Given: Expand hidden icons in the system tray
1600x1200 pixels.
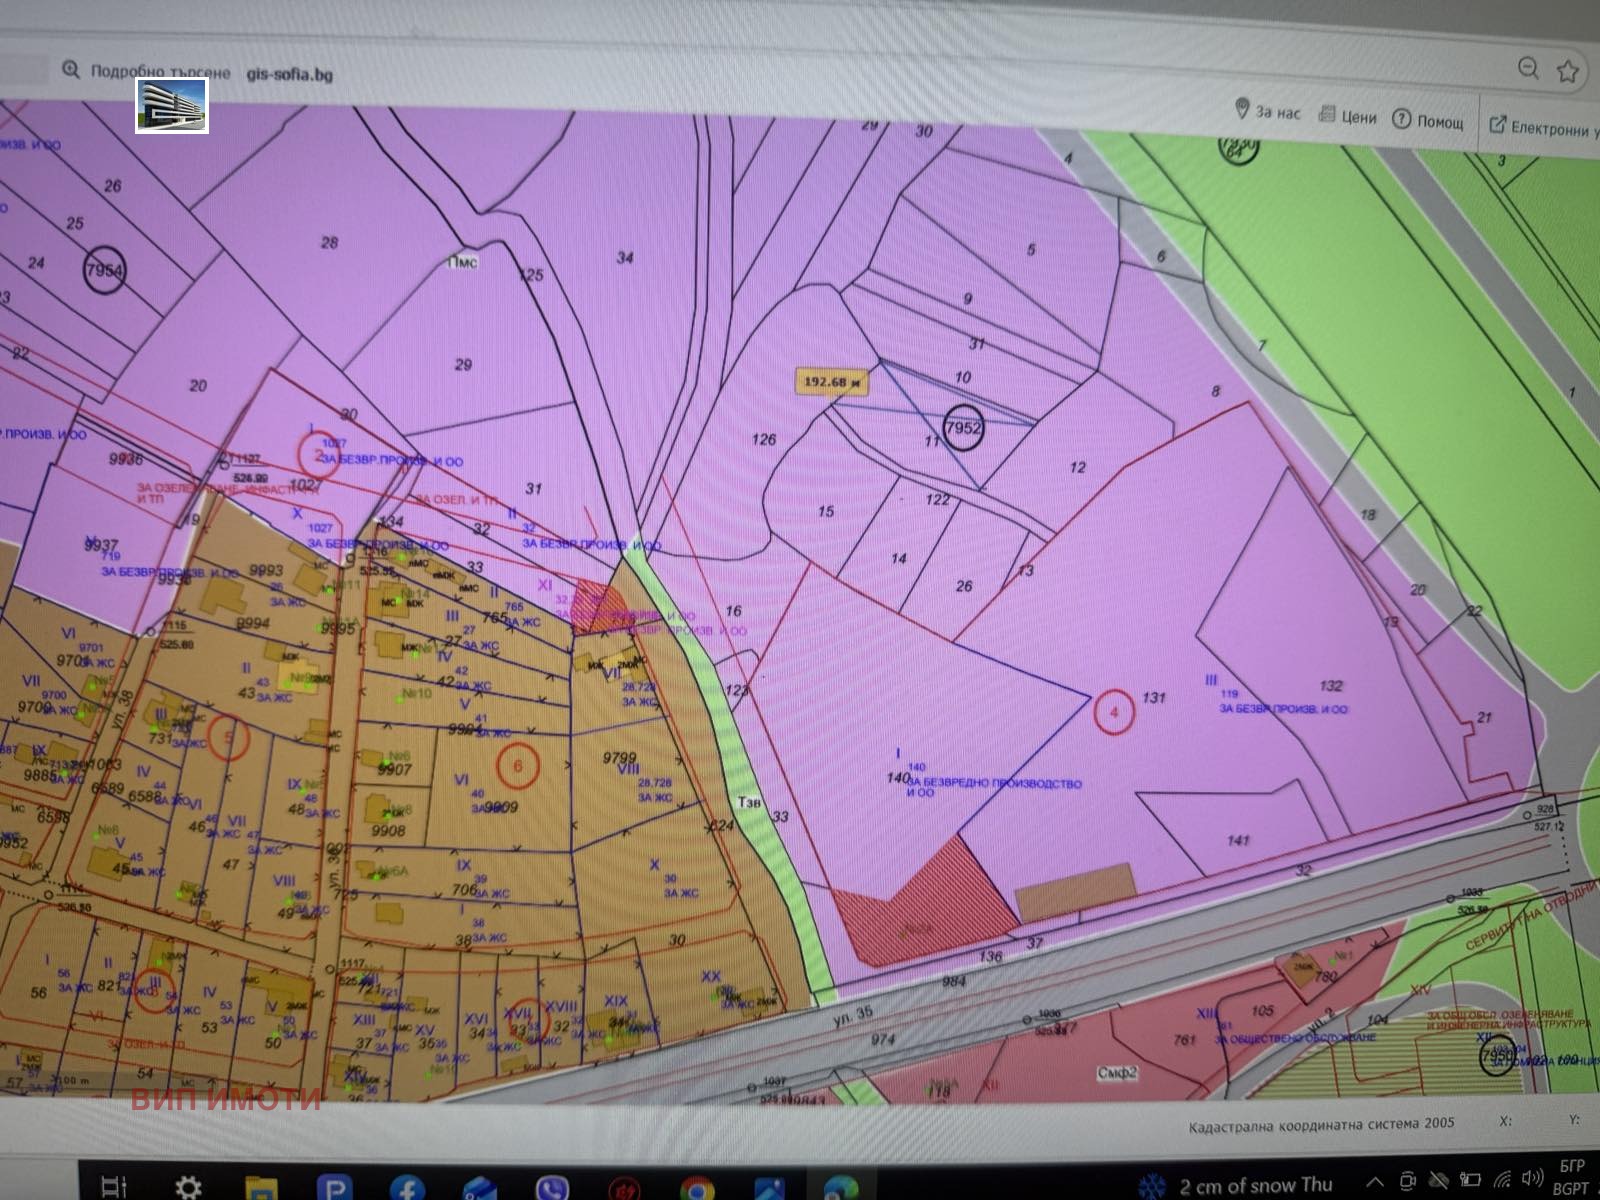Looking at the screenshot, I should click(1374, 1180).
